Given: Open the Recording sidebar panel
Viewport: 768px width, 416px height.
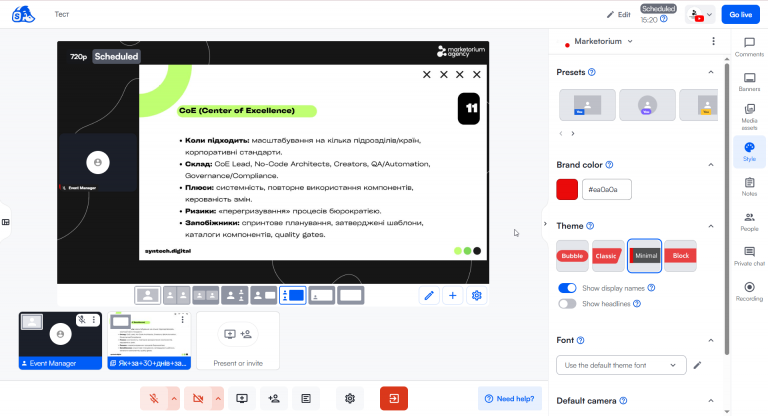Looking at the screenshot, I should click(749, 292).
